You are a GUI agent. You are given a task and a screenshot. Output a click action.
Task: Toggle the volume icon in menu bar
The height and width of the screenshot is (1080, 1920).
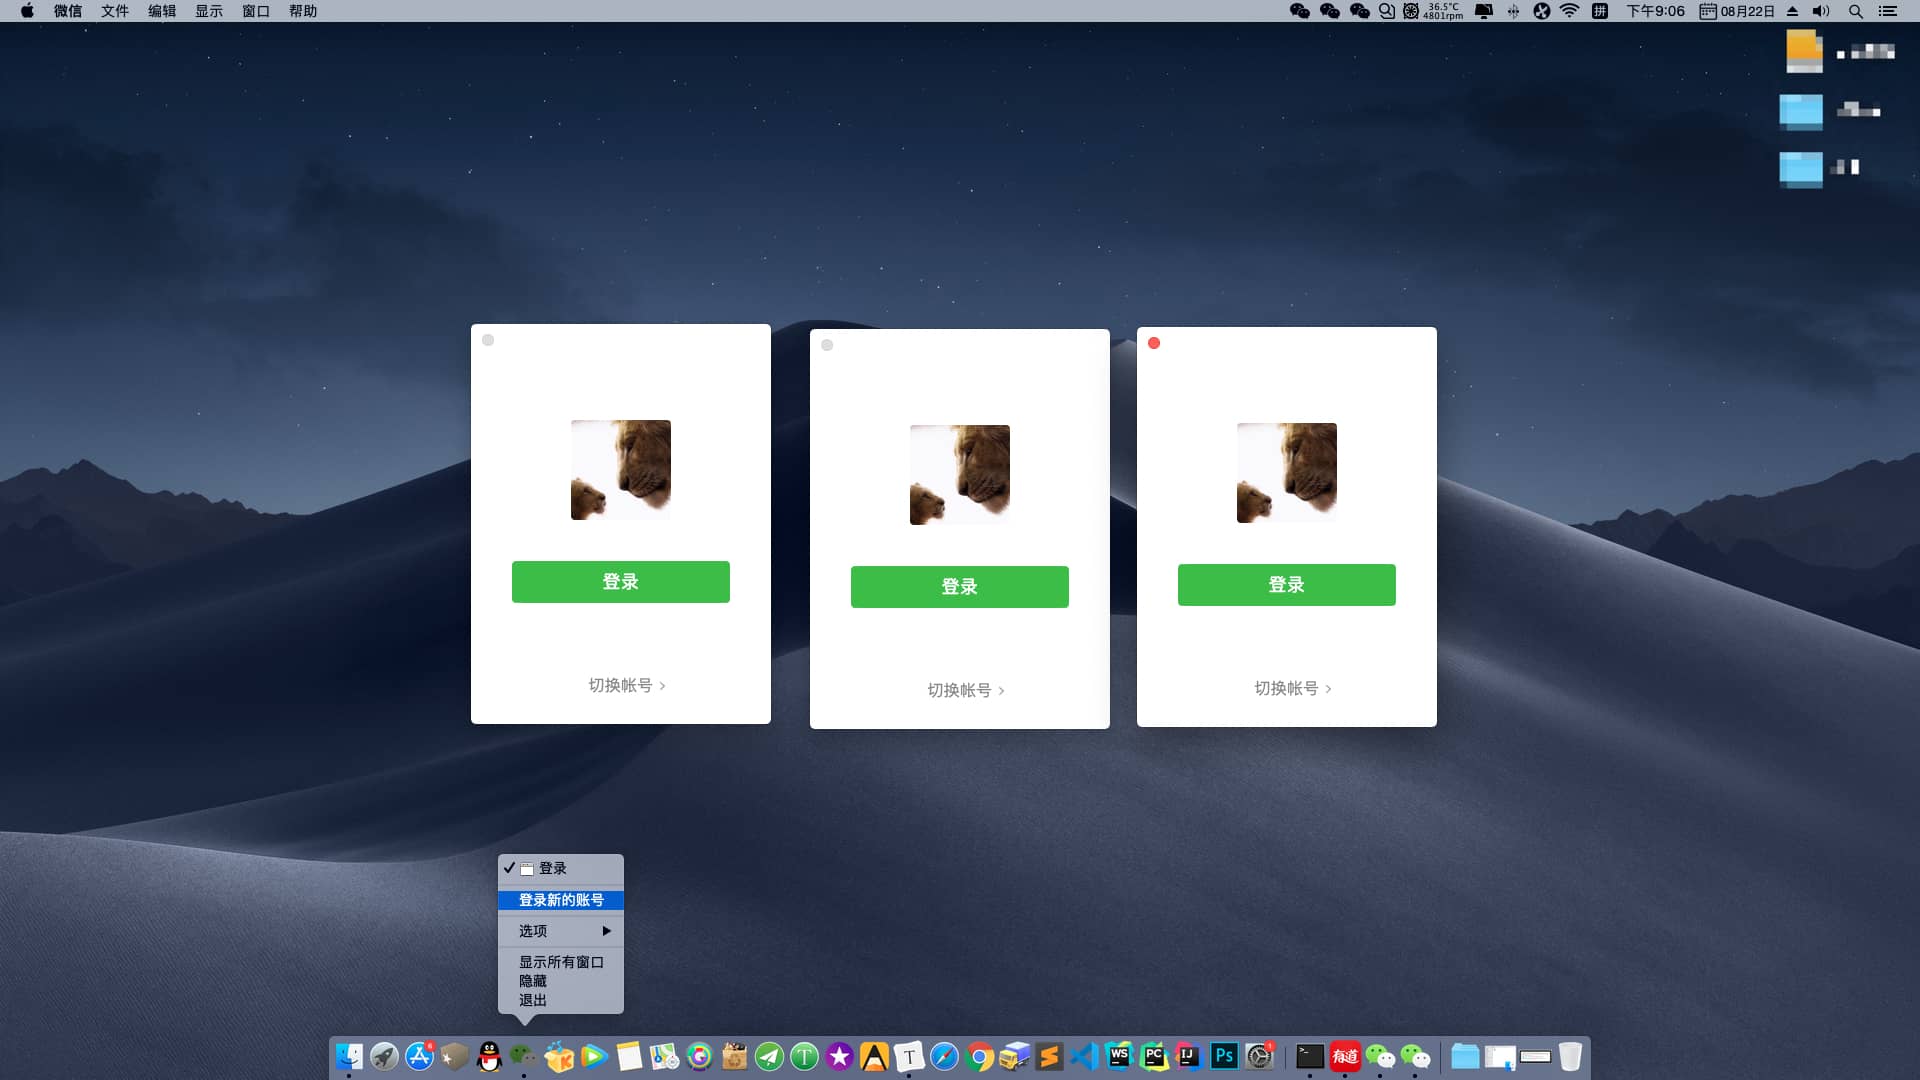tap(1821, 11)
